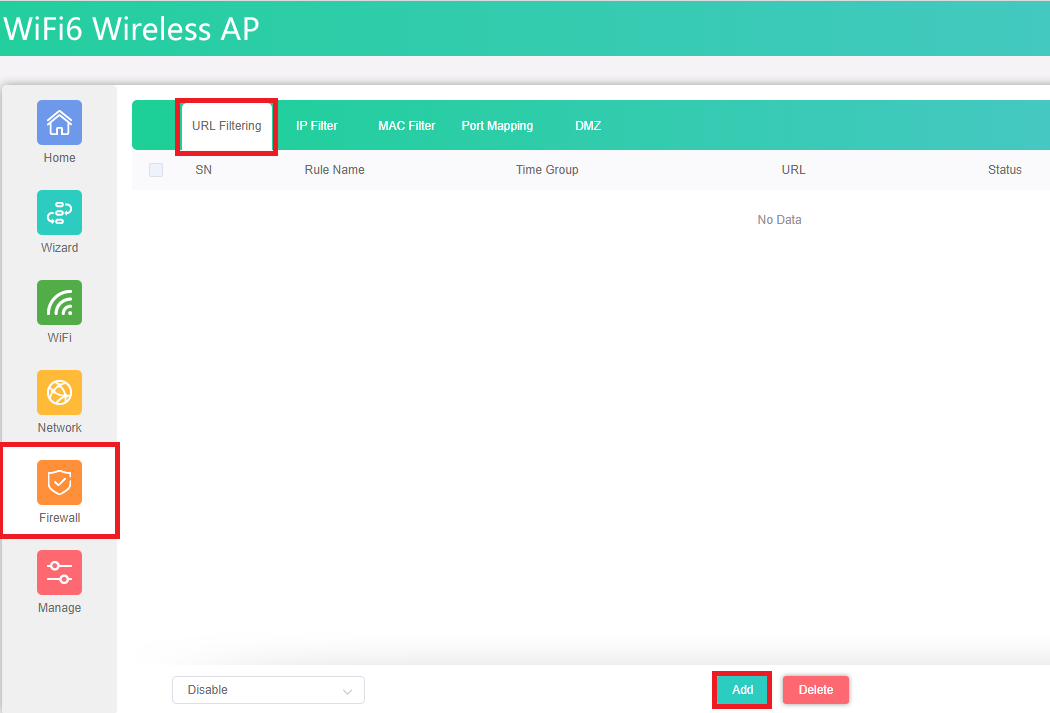The width and height of the screenshot is (1050, 713).
Task: Switch to the URL Filtering tab
Action: [227, 126]
